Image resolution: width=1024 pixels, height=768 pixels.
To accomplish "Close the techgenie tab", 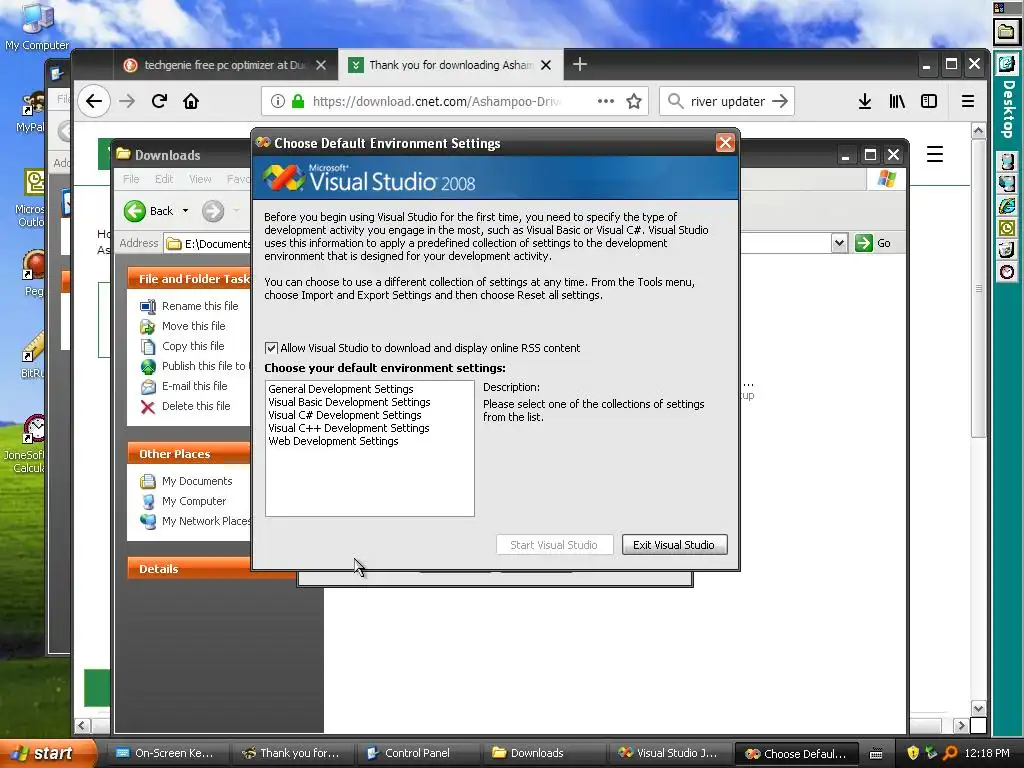I will point(321,65).
